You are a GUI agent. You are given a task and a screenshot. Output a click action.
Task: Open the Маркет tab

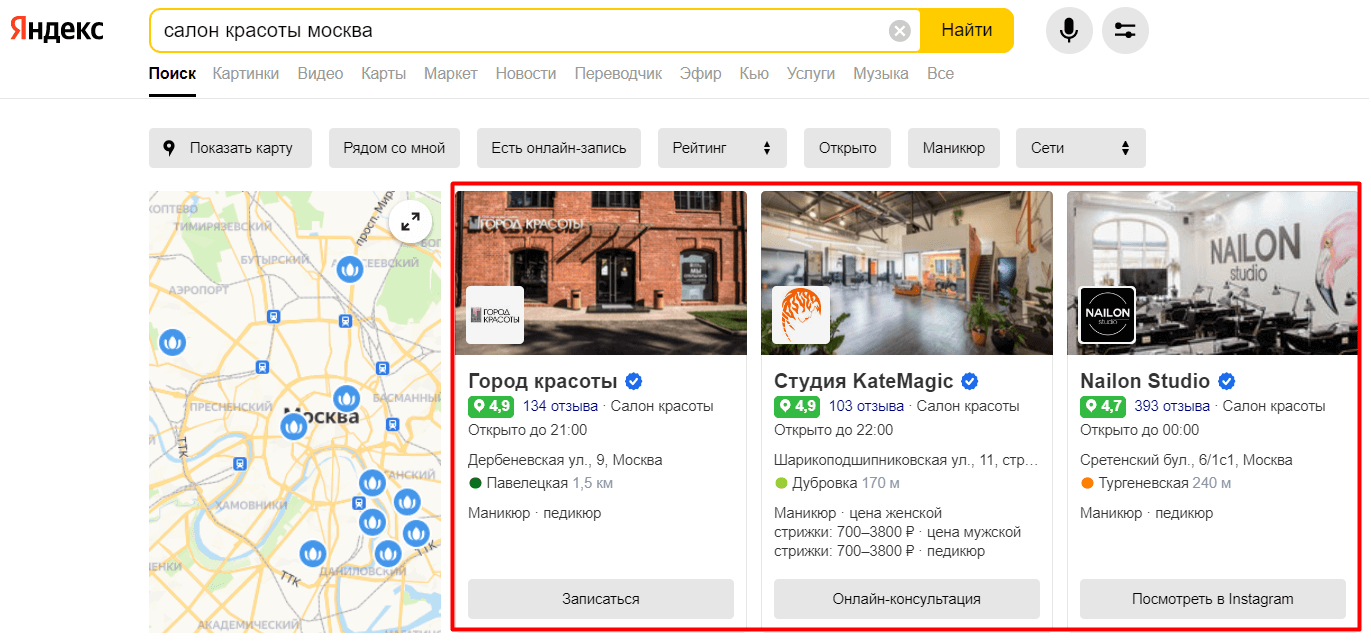click(x=451, y=73)
